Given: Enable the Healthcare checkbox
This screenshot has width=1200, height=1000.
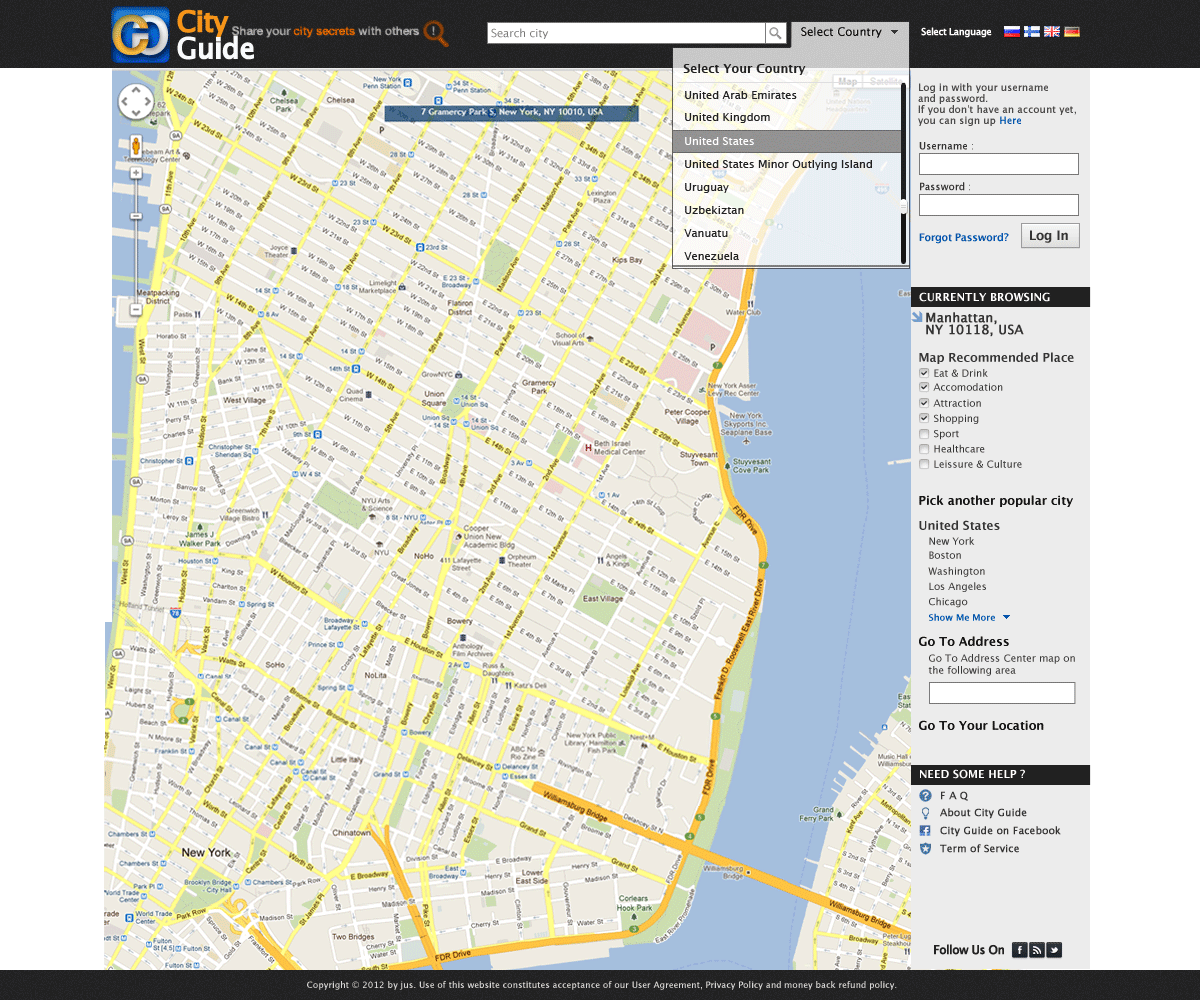Looking at the screenshot, I should pyautogui.click(x=924, y=449).
